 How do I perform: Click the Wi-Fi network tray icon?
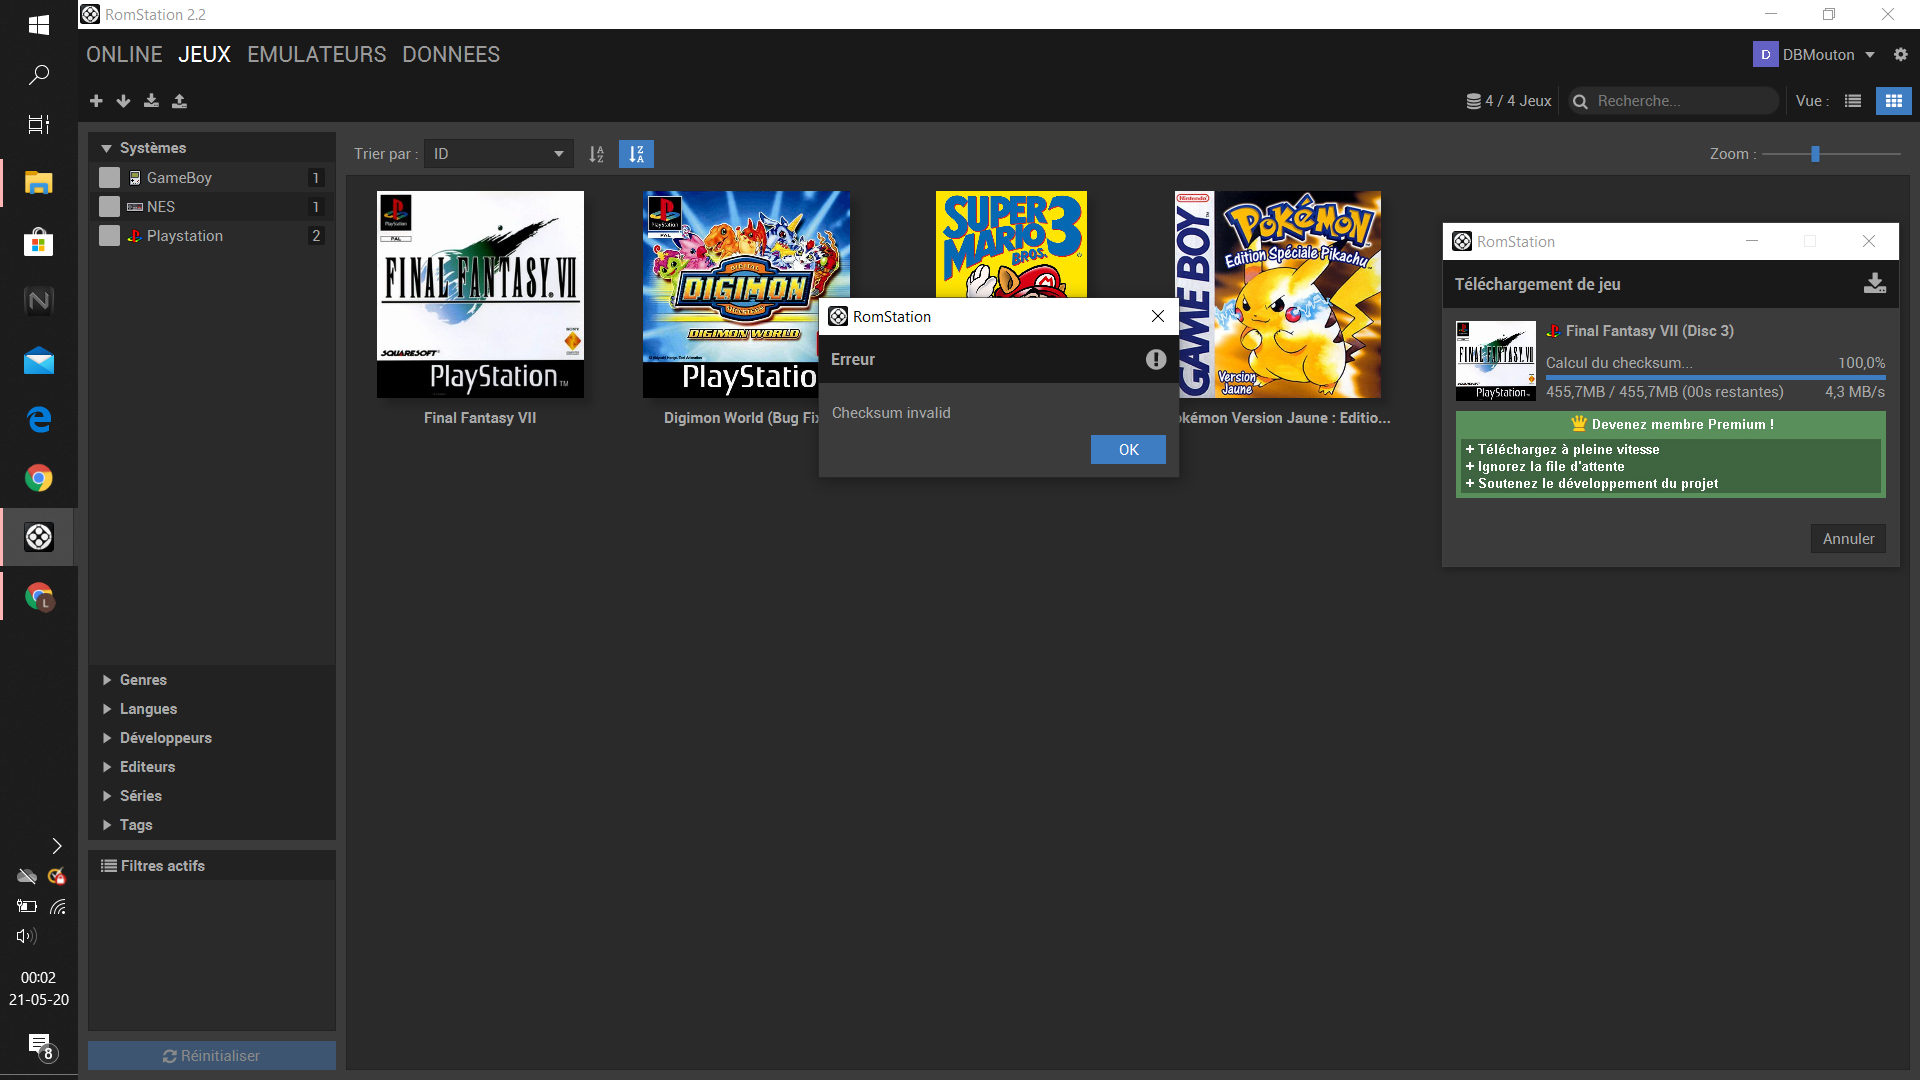point(58,907)
